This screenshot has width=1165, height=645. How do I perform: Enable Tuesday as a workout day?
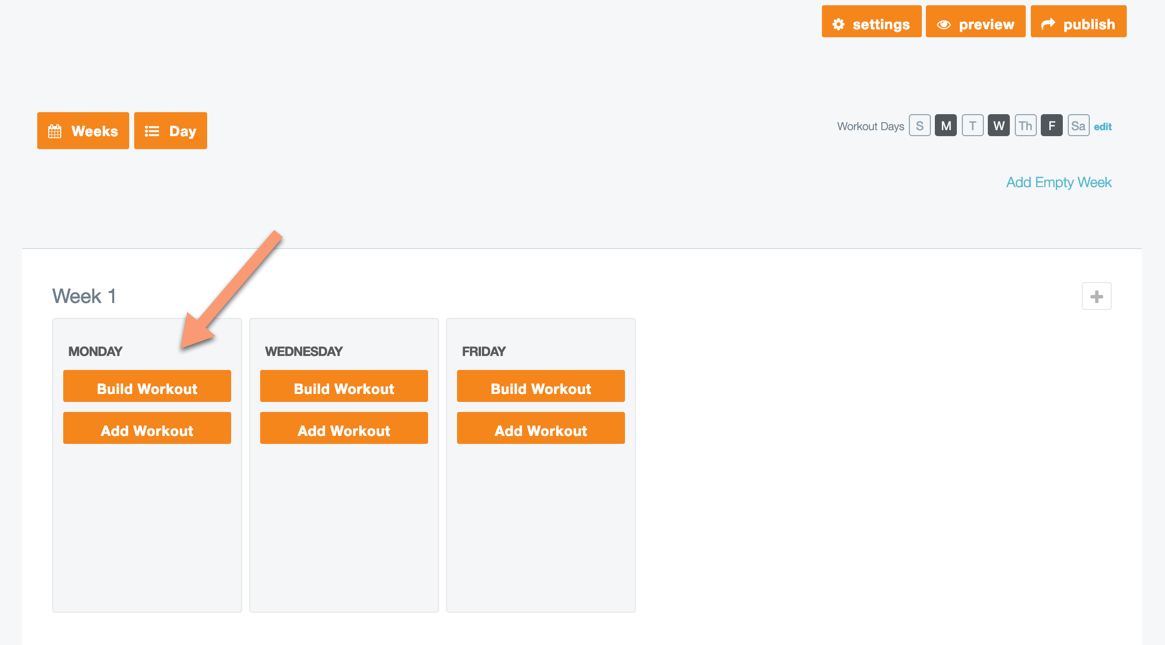click(972, 125)
